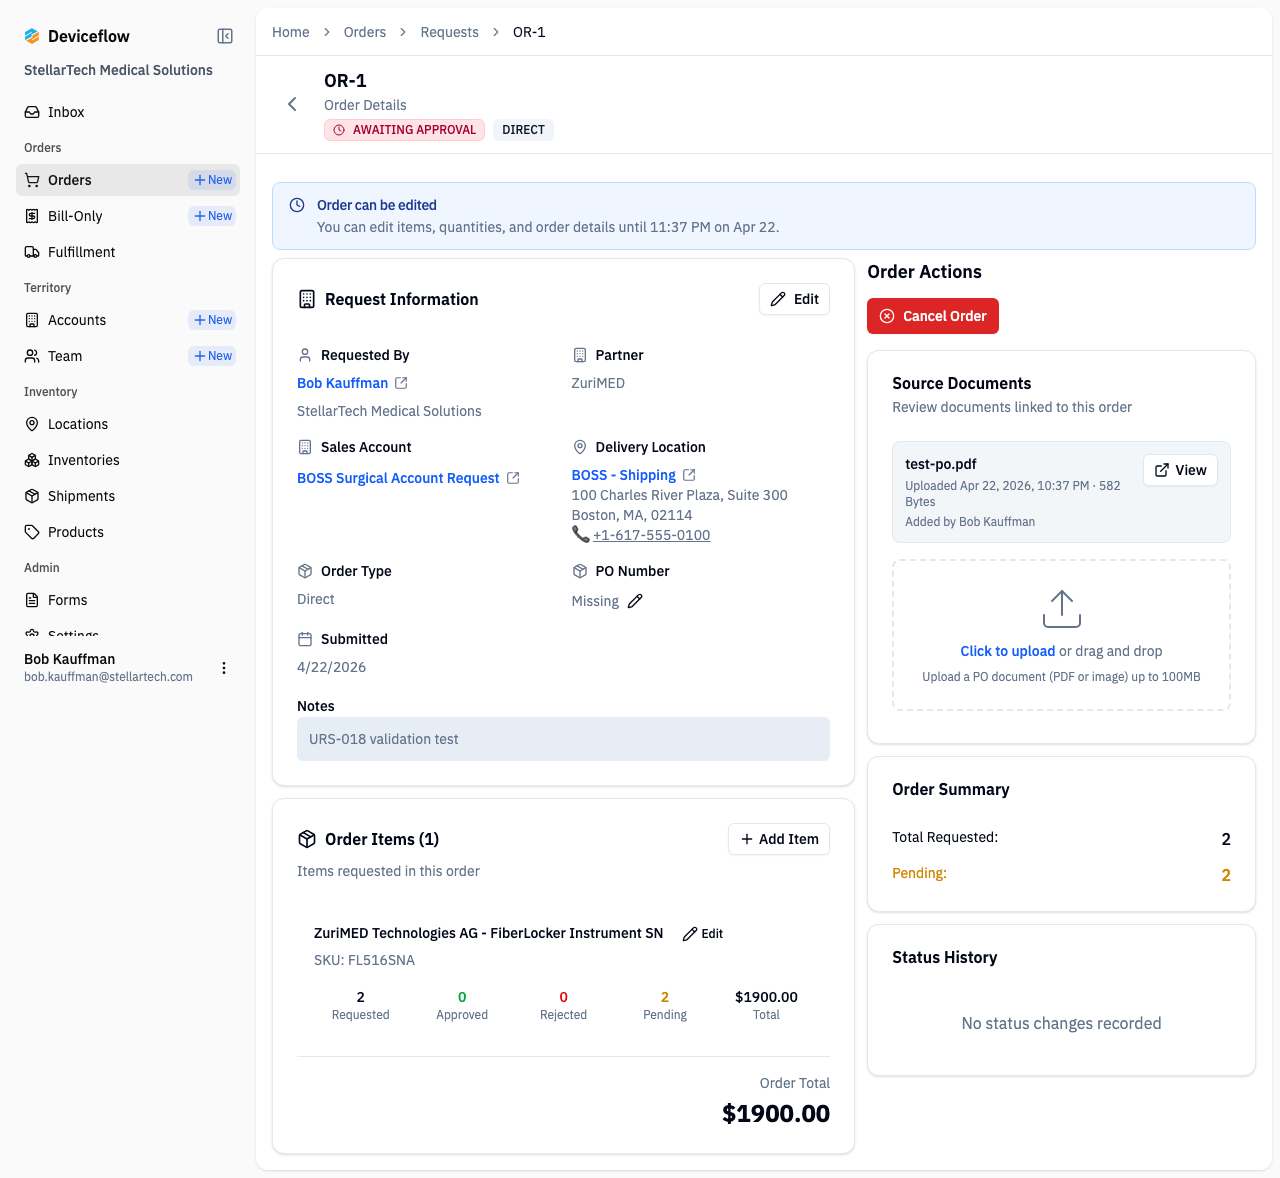Click the upload arrow icon
1280x1178 pixels.
point(1061,608)
